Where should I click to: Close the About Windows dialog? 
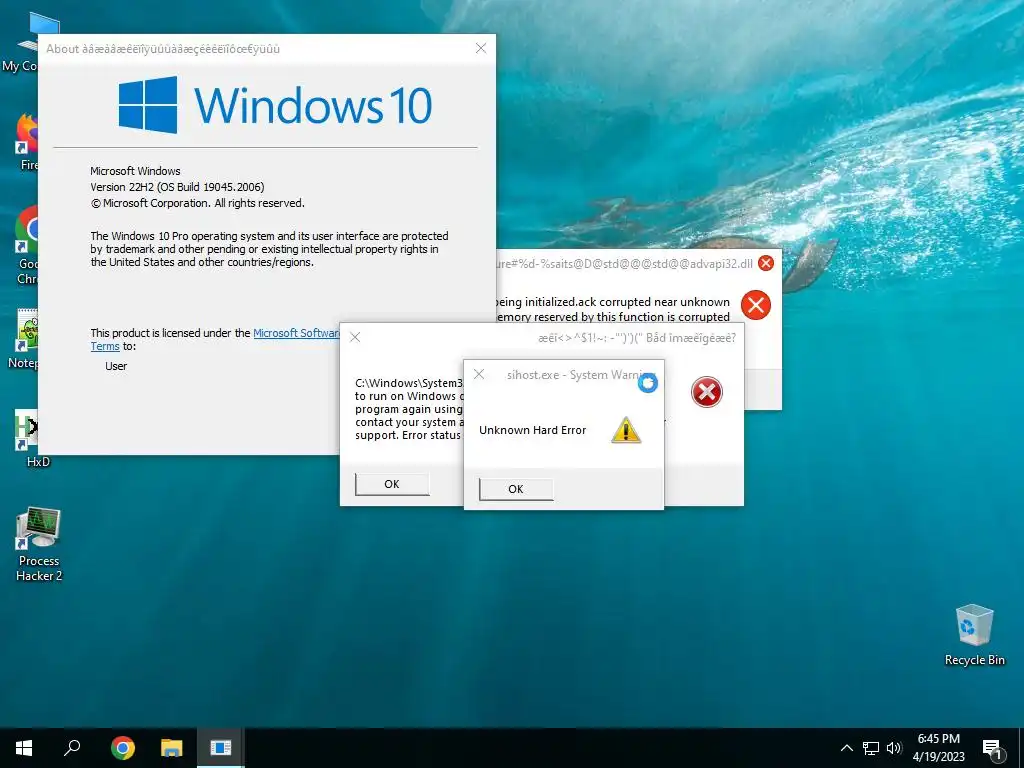[481, 48]
